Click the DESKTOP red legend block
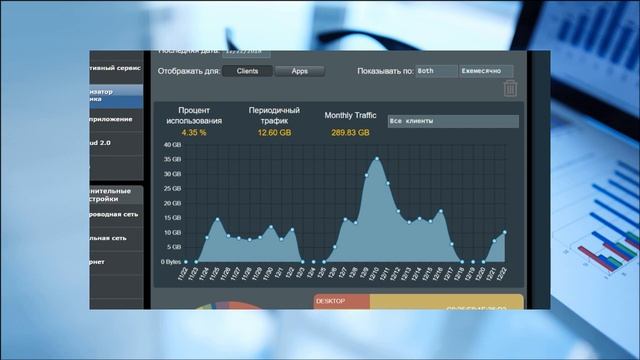This screenshot has height=360, width=640. click(x=342, y=302)
